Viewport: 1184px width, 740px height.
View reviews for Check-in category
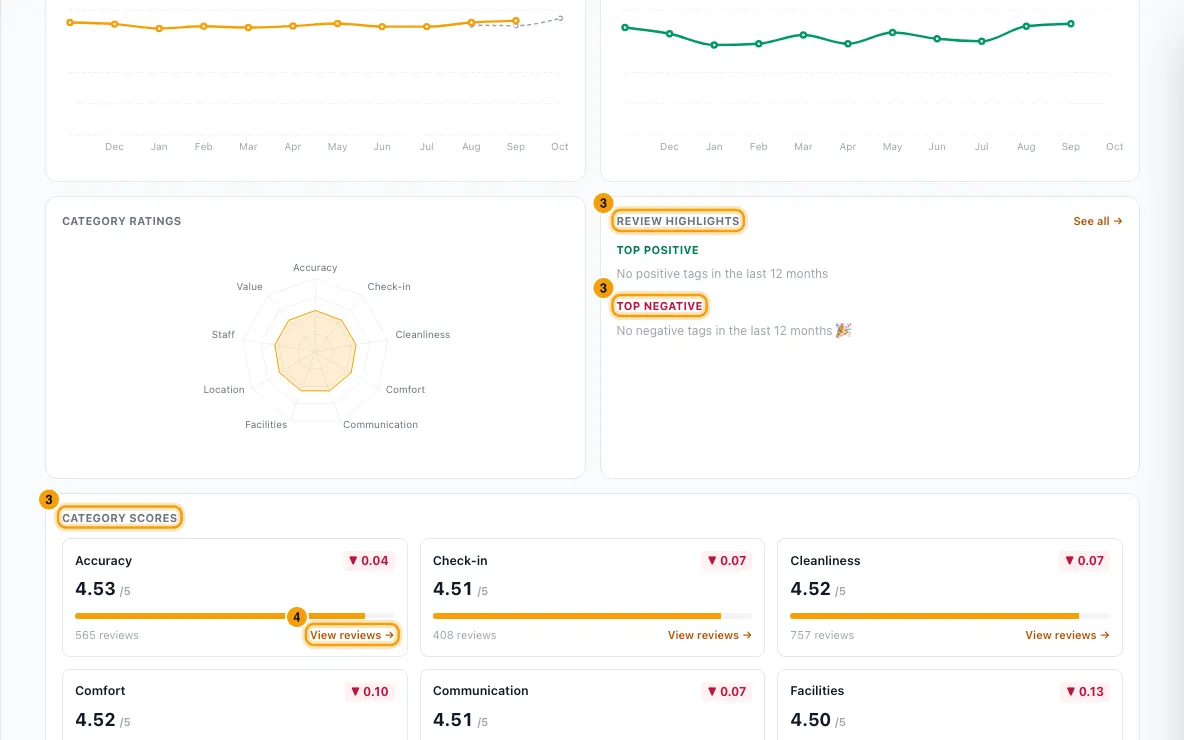pos(709,635)
